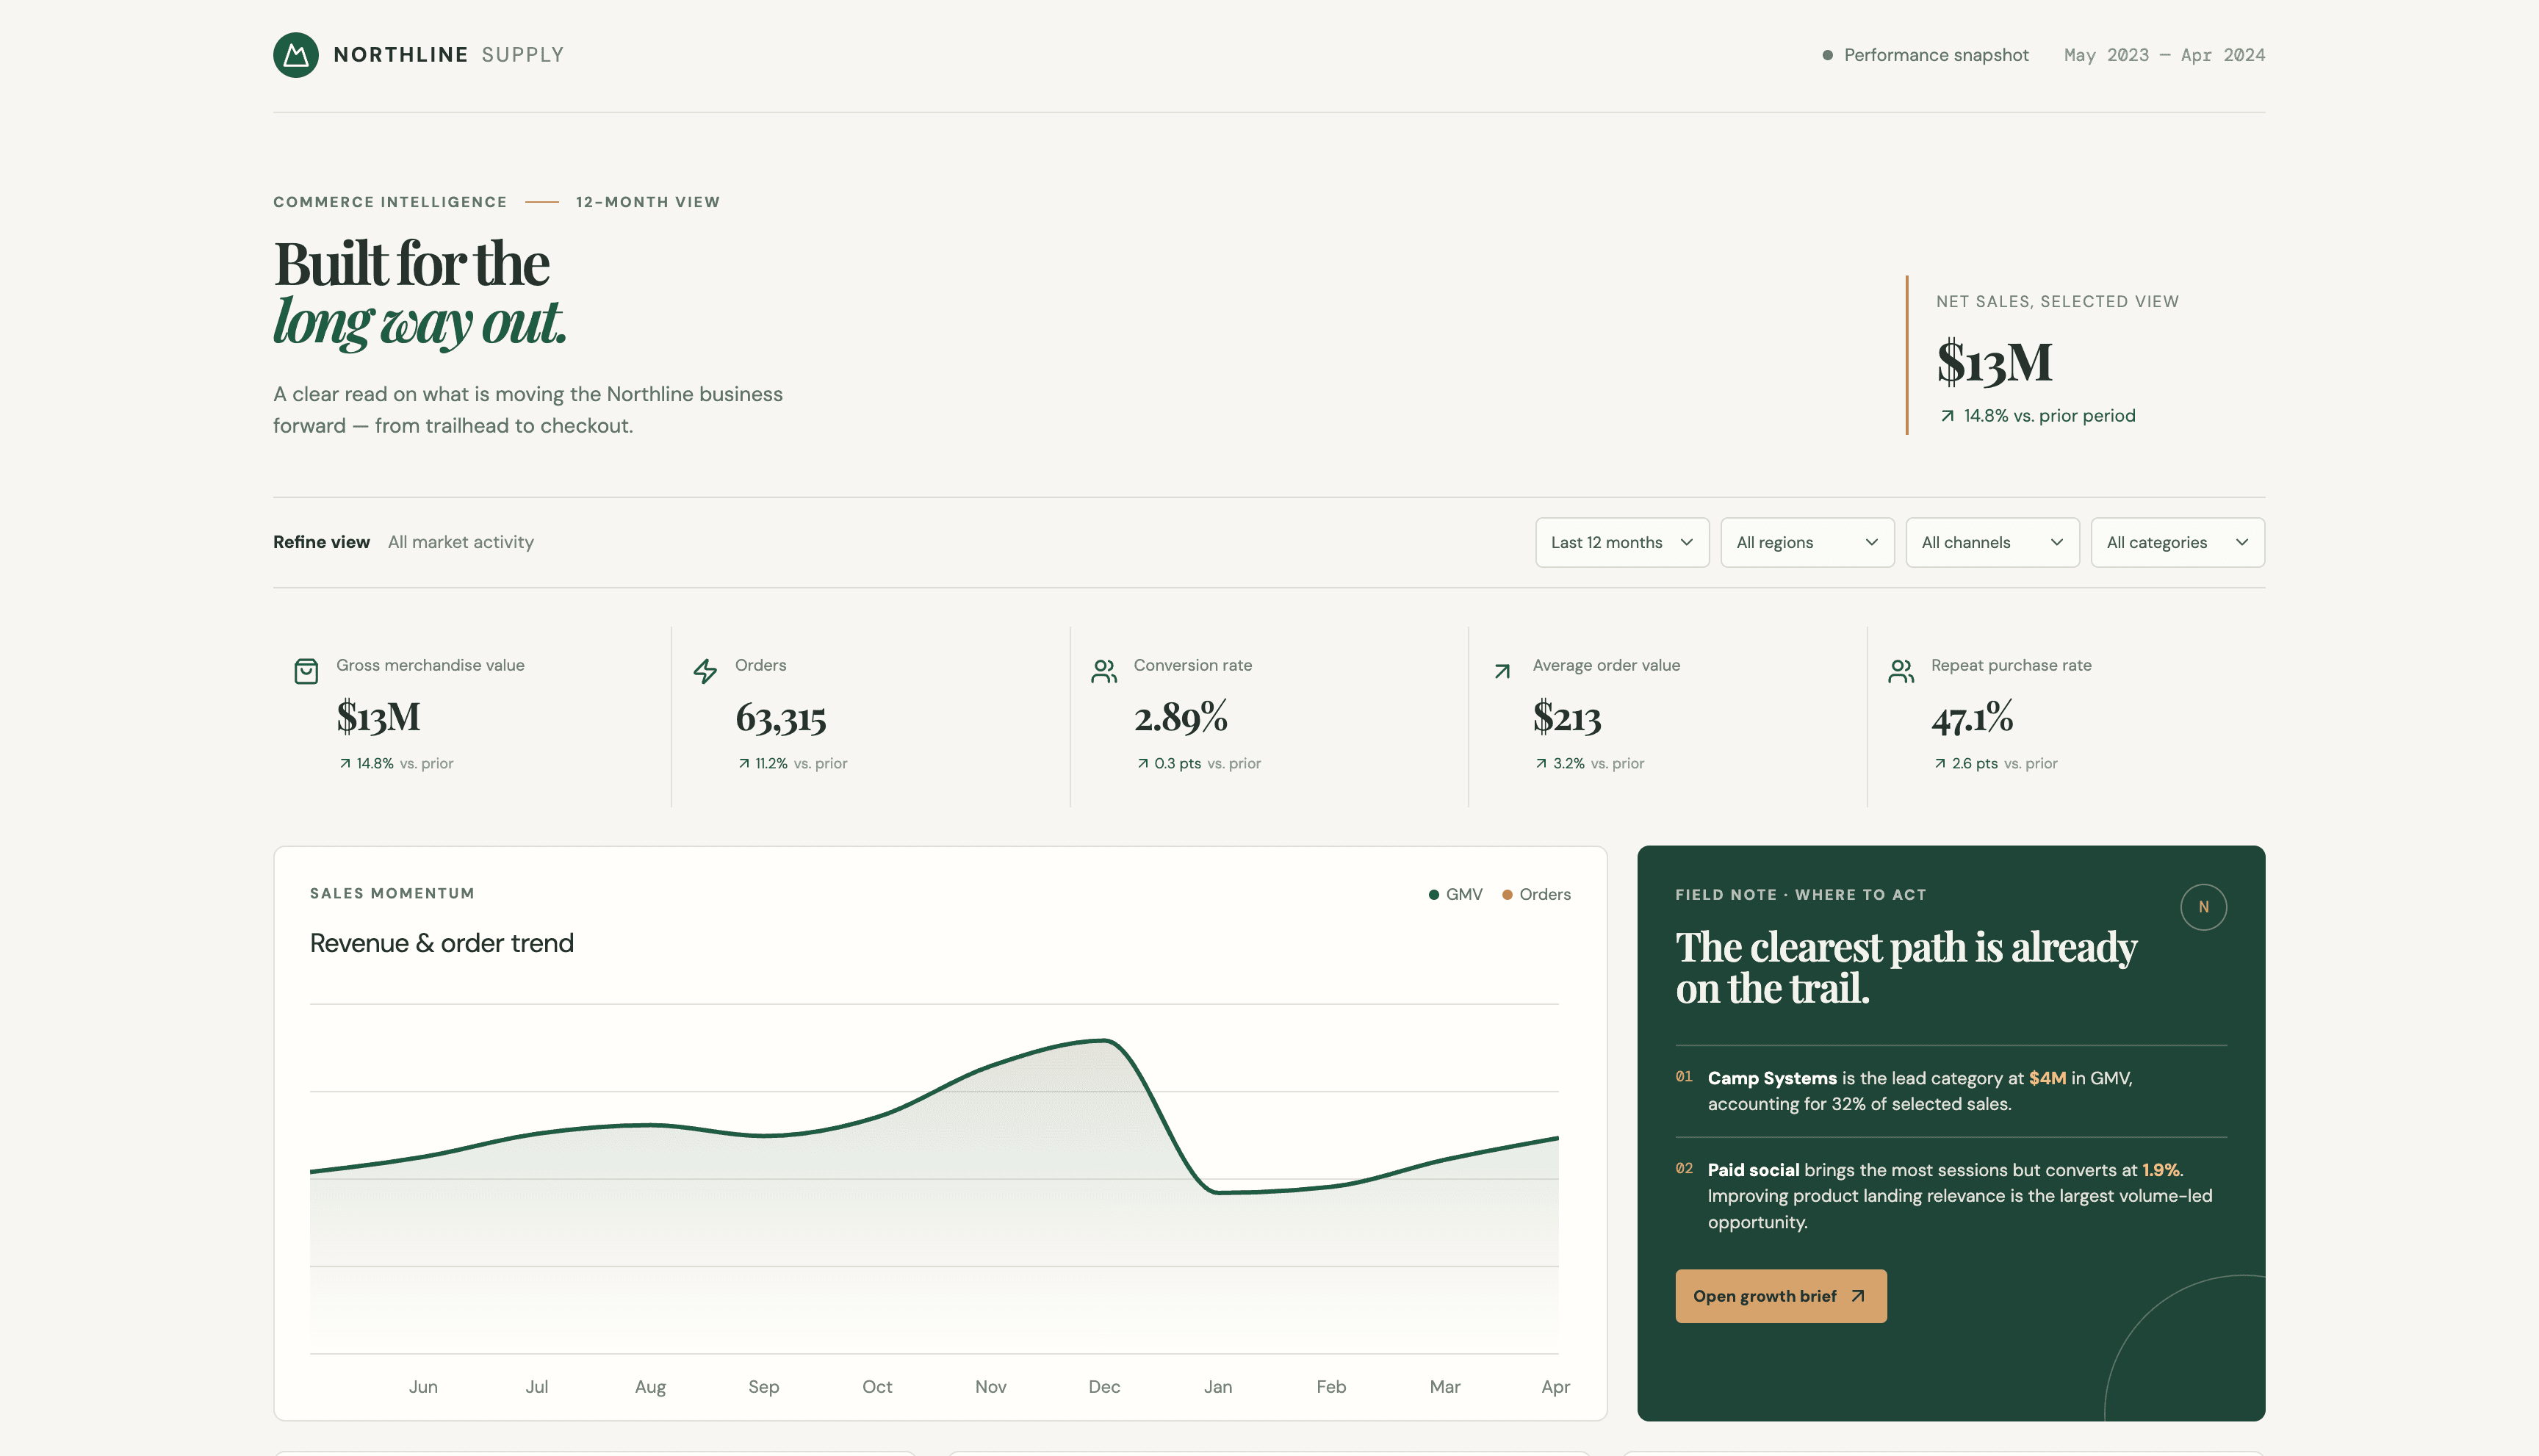Click the All market activity text
2539x1456 pixels.
[460, 542]
